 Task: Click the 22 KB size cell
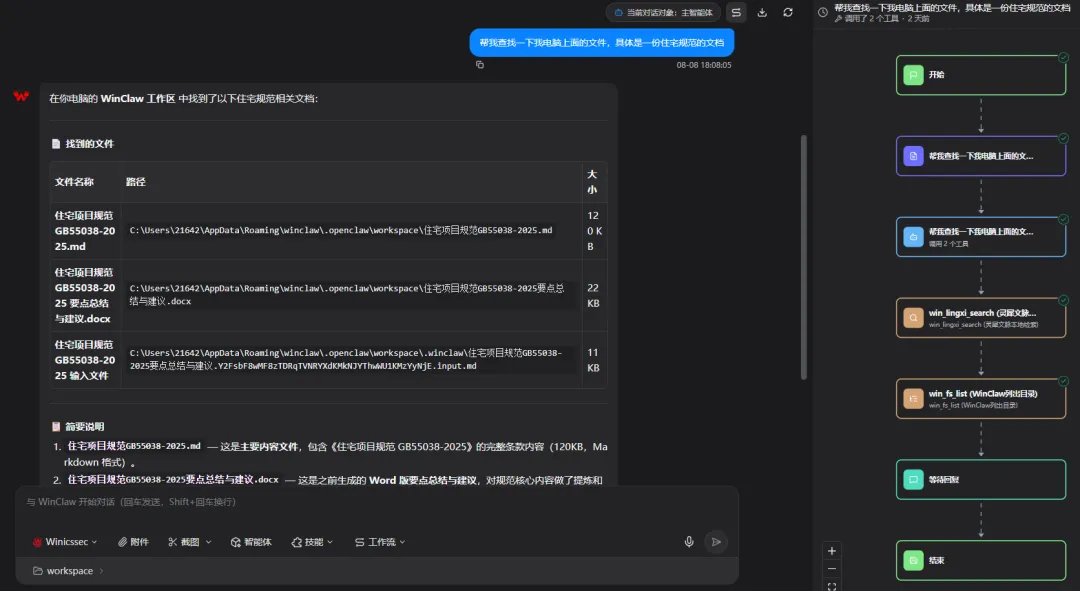[x=593, y=296]
